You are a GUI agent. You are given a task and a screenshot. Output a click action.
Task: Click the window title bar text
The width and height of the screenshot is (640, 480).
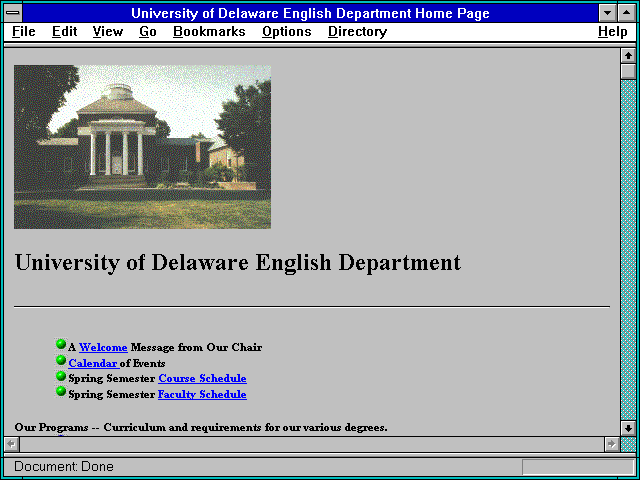[310, 13]
